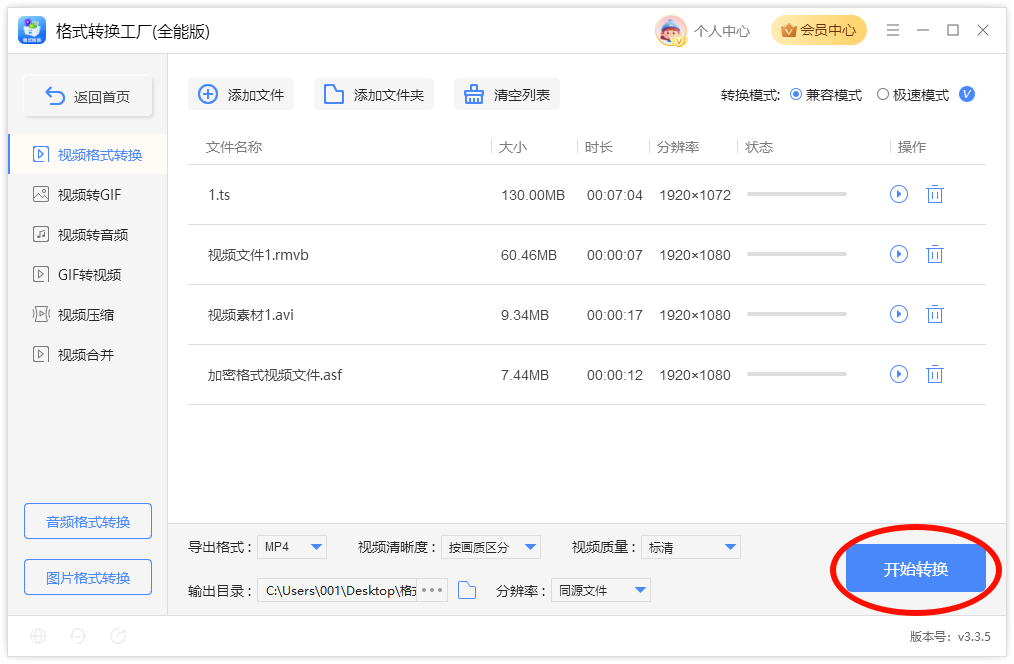Click size value 9.34MB

(x=524, y=316)
